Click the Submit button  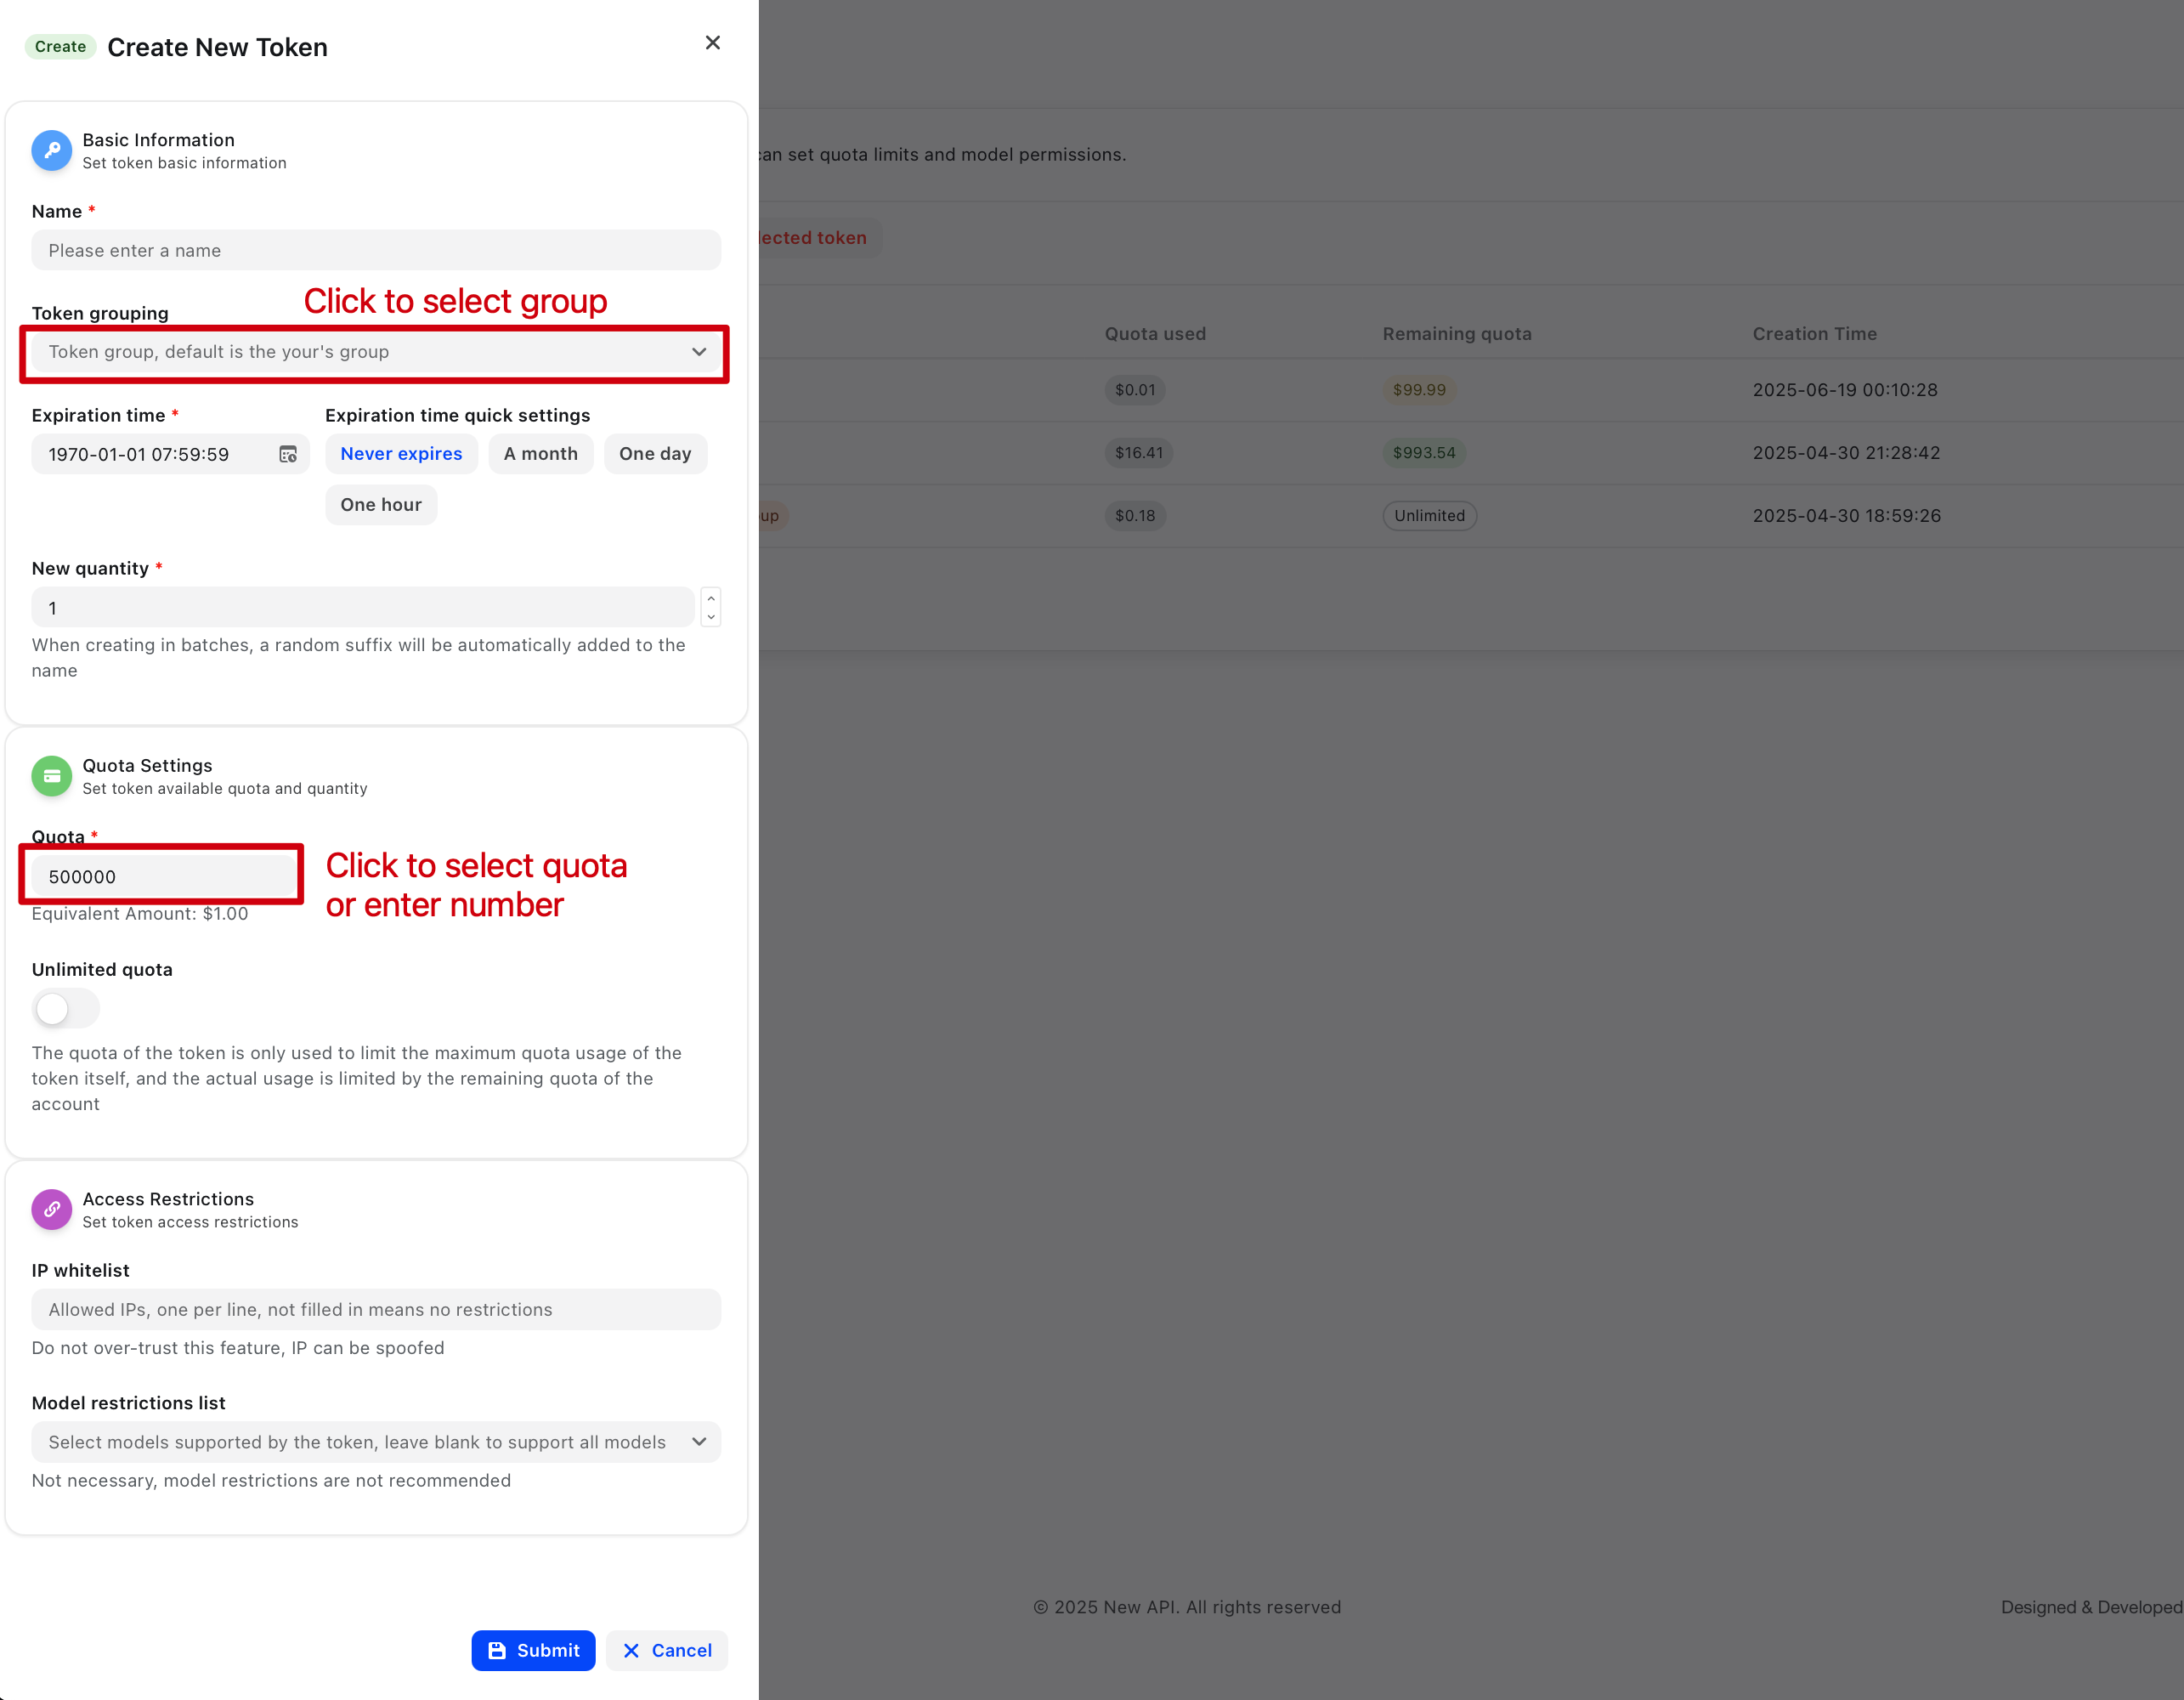click(x=533, y=1650)
